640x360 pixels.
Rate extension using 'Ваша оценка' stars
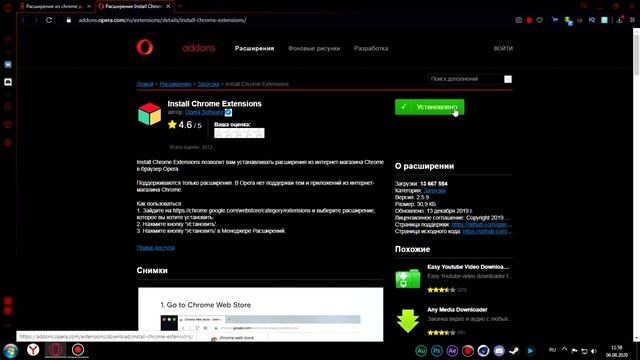239,133
